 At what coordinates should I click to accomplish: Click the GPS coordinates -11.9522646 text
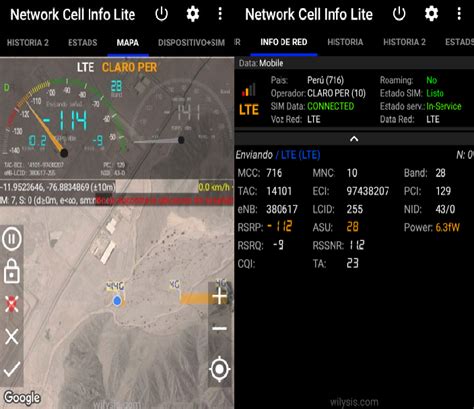click(57, 187)
